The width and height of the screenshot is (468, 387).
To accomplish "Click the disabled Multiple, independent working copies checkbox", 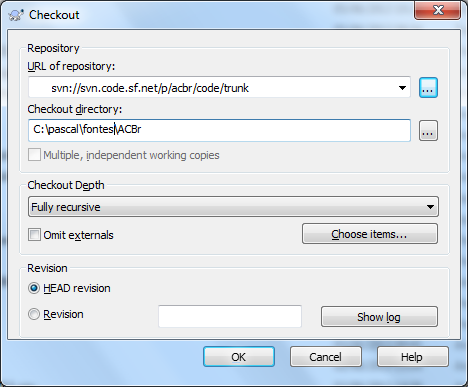I will pos(35,155).
